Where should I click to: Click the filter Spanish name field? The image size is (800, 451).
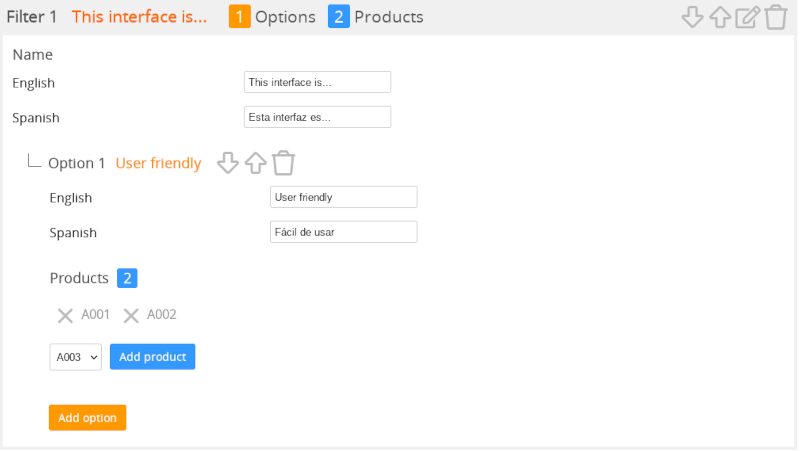tap(317, 117)
